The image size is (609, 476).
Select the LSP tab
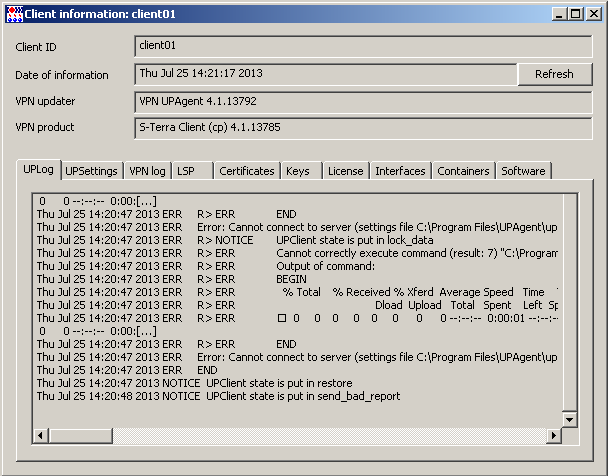pos(192,171)
